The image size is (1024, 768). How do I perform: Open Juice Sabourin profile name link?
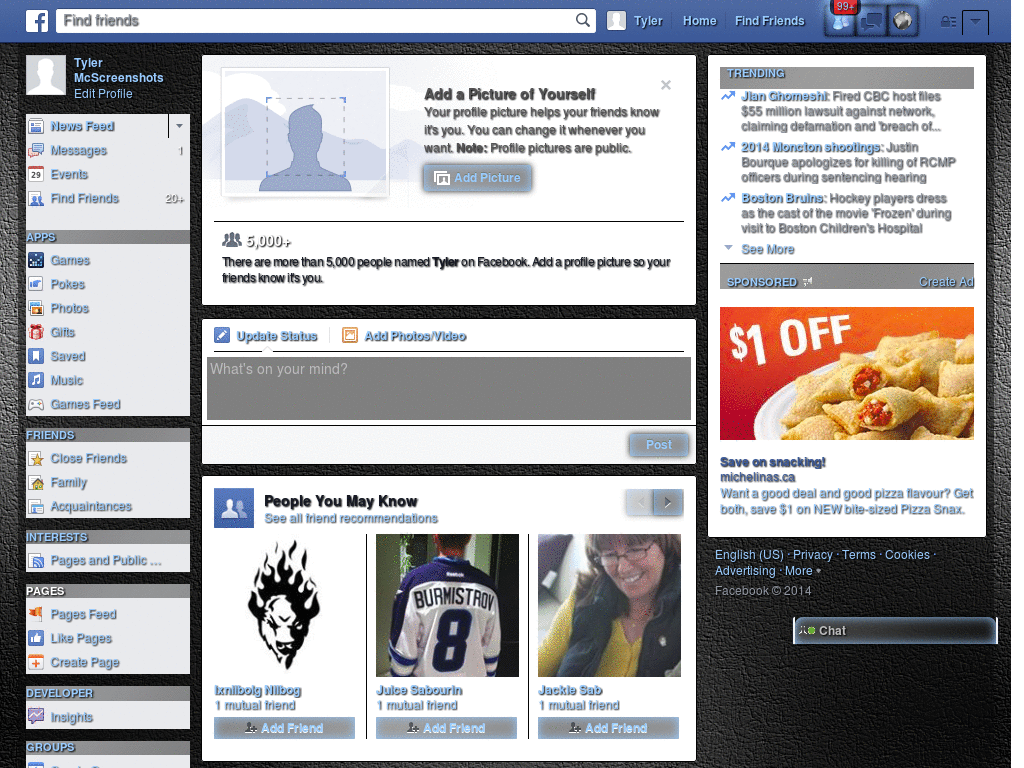coord(419,690)
